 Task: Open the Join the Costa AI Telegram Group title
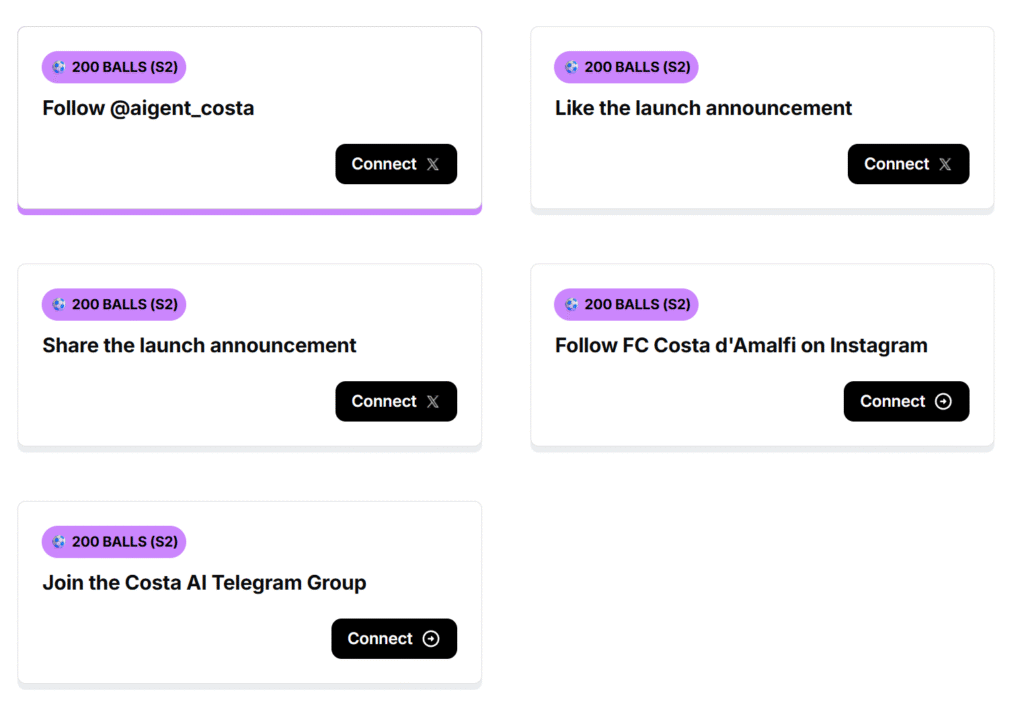(x=204, y=583)
